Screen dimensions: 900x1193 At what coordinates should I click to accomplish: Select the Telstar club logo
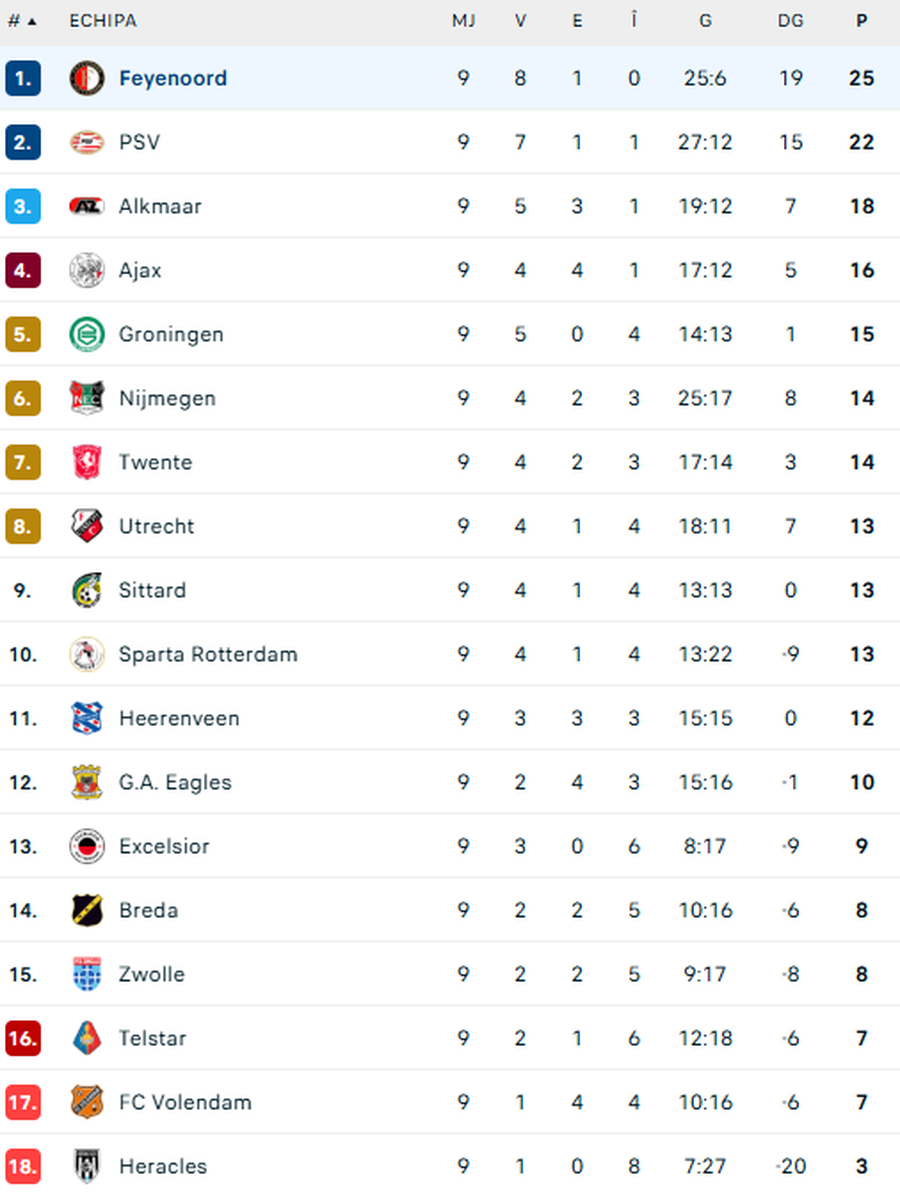pos(86,1038)
